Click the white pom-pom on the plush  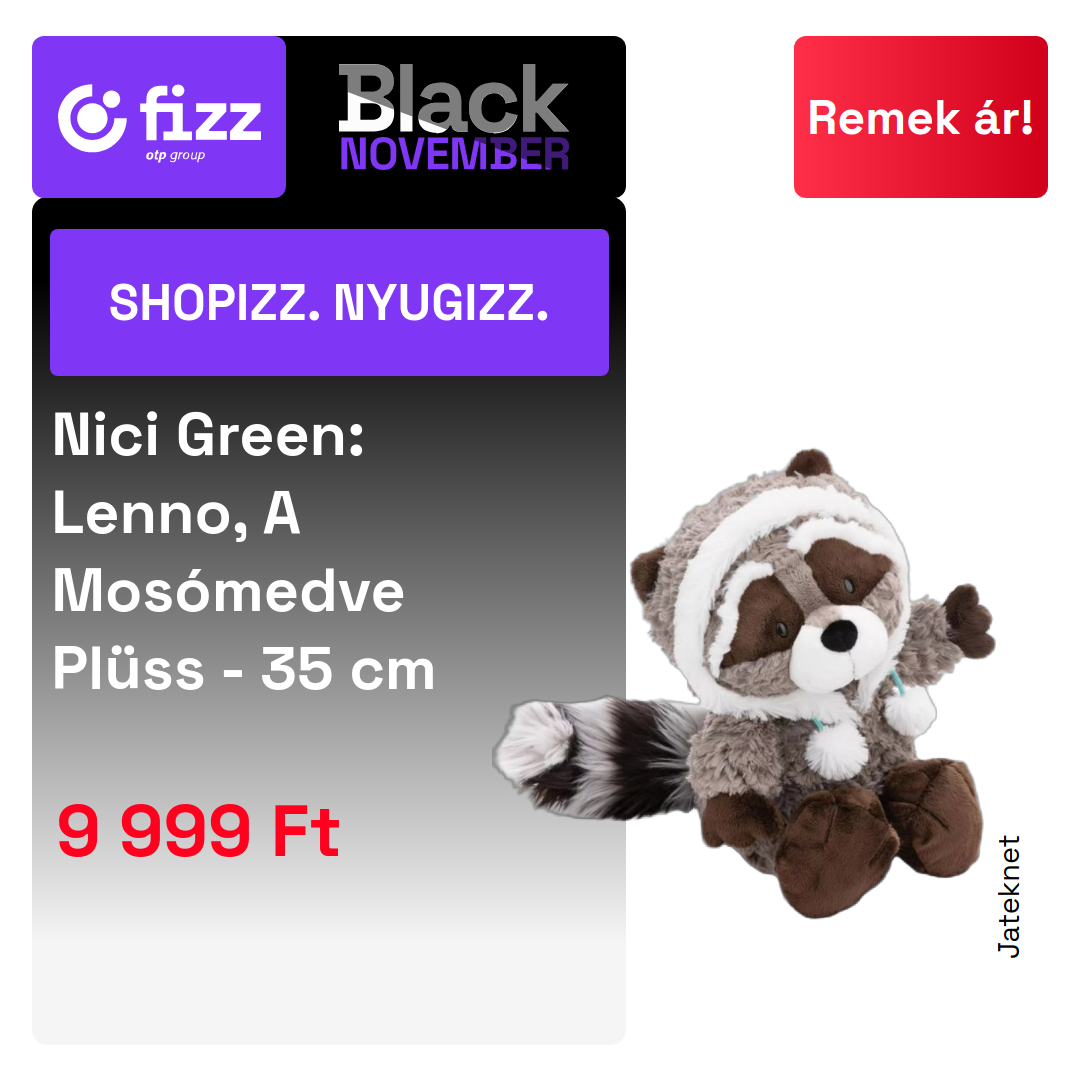click(x=836, y=752)
